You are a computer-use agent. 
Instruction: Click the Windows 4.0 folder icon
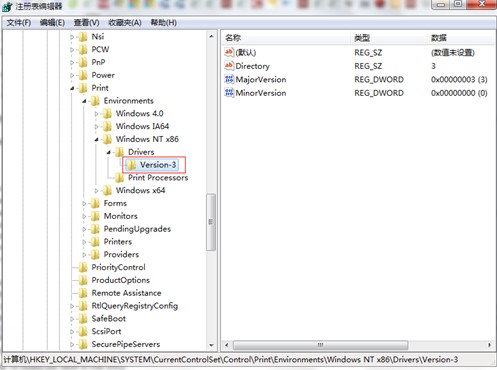coord(107,114)
